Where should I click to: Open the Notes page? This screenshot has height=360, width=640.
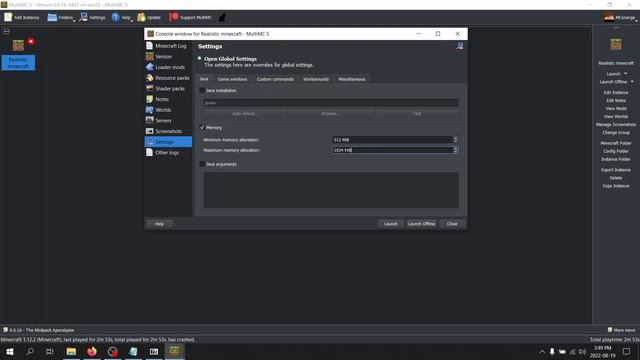(x=168, y=99)
